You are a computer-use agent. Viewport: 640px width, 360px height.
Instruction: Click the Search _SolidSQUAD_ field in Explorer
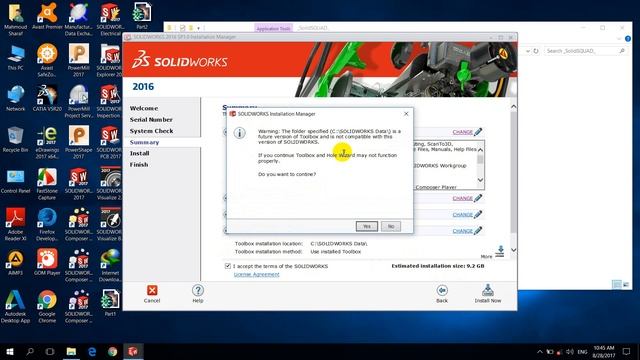585,51
